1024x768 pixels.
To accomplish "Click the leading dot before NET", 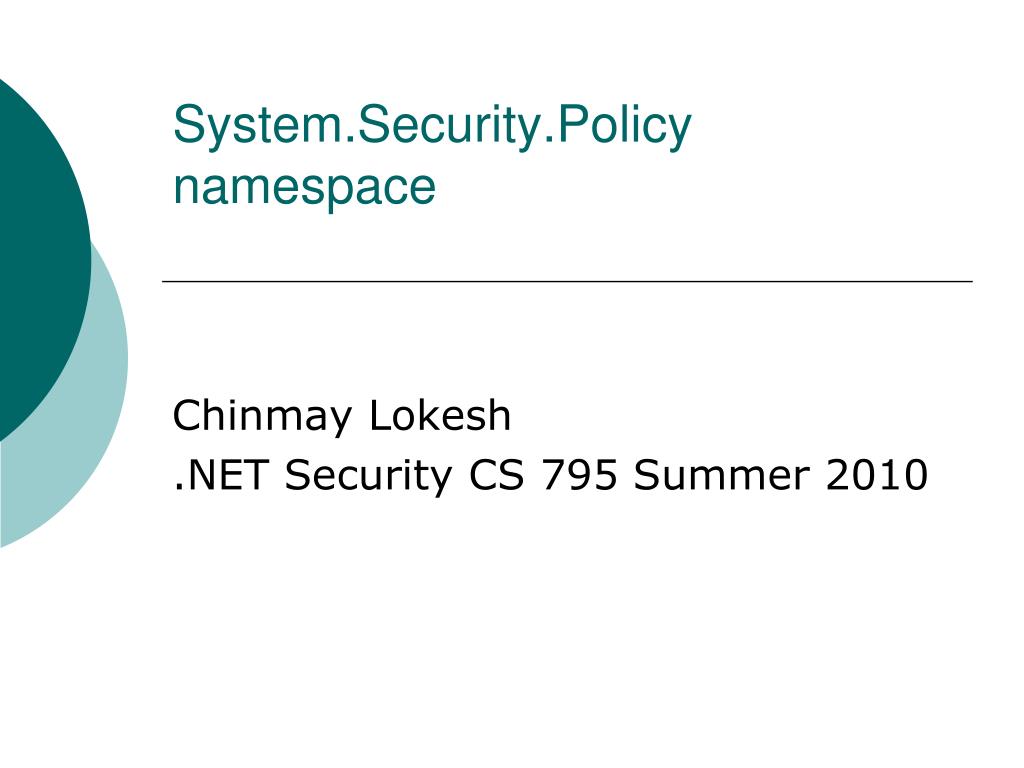I will (x=178, y=487).
